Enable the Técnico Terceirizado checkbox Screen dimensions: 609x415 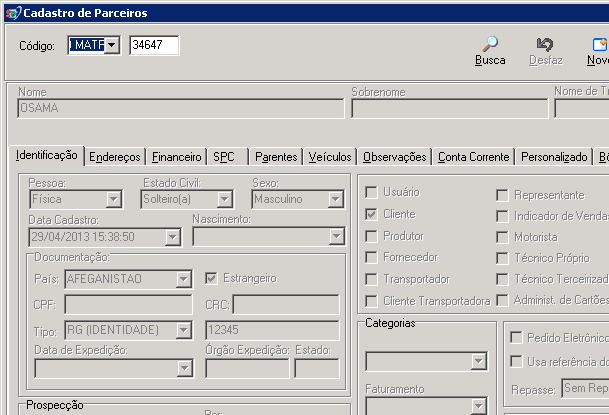pos(502,279)
